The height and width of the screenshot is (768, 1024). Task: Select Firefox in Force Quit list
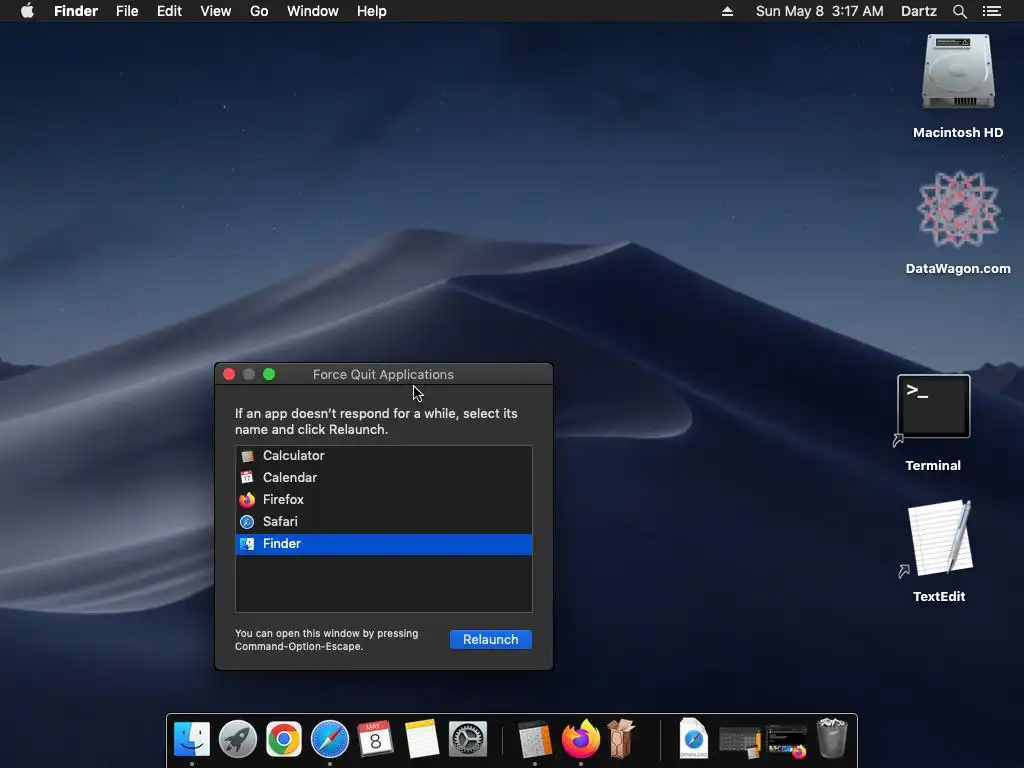click(x=384, y=500)
